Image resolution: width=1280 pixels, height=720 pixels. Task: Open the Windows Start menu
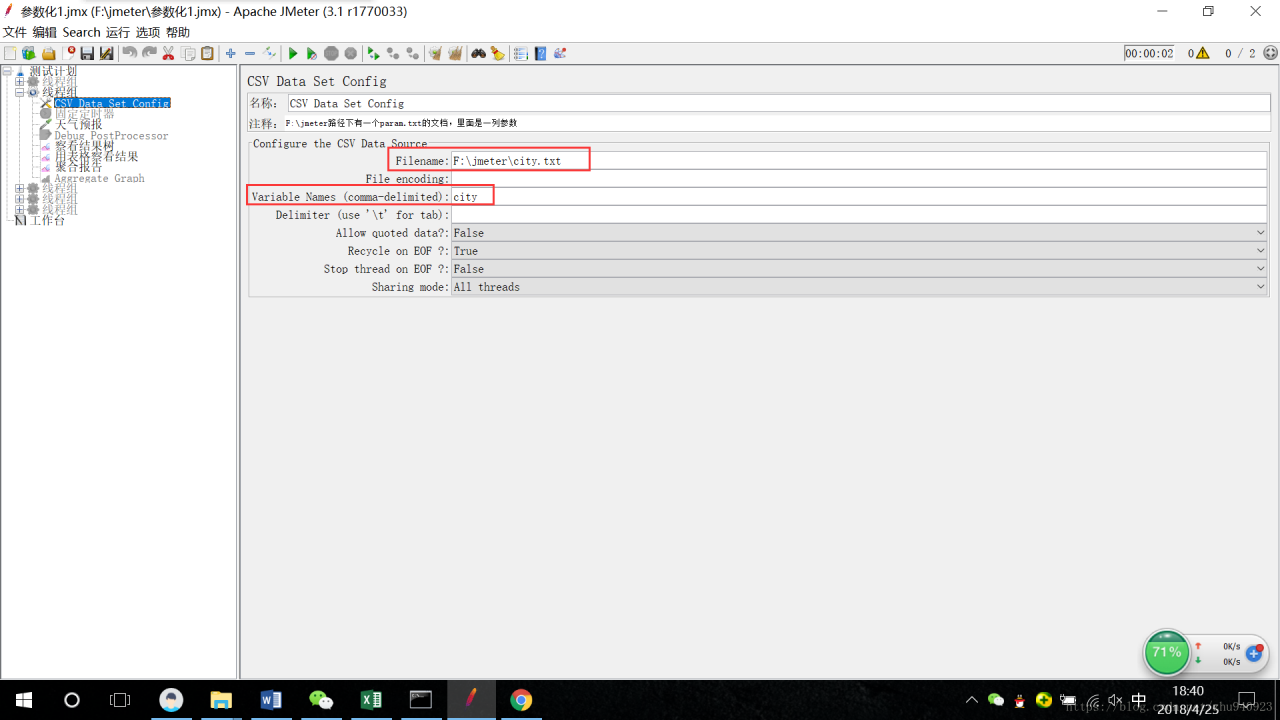[x=24, y=700]
